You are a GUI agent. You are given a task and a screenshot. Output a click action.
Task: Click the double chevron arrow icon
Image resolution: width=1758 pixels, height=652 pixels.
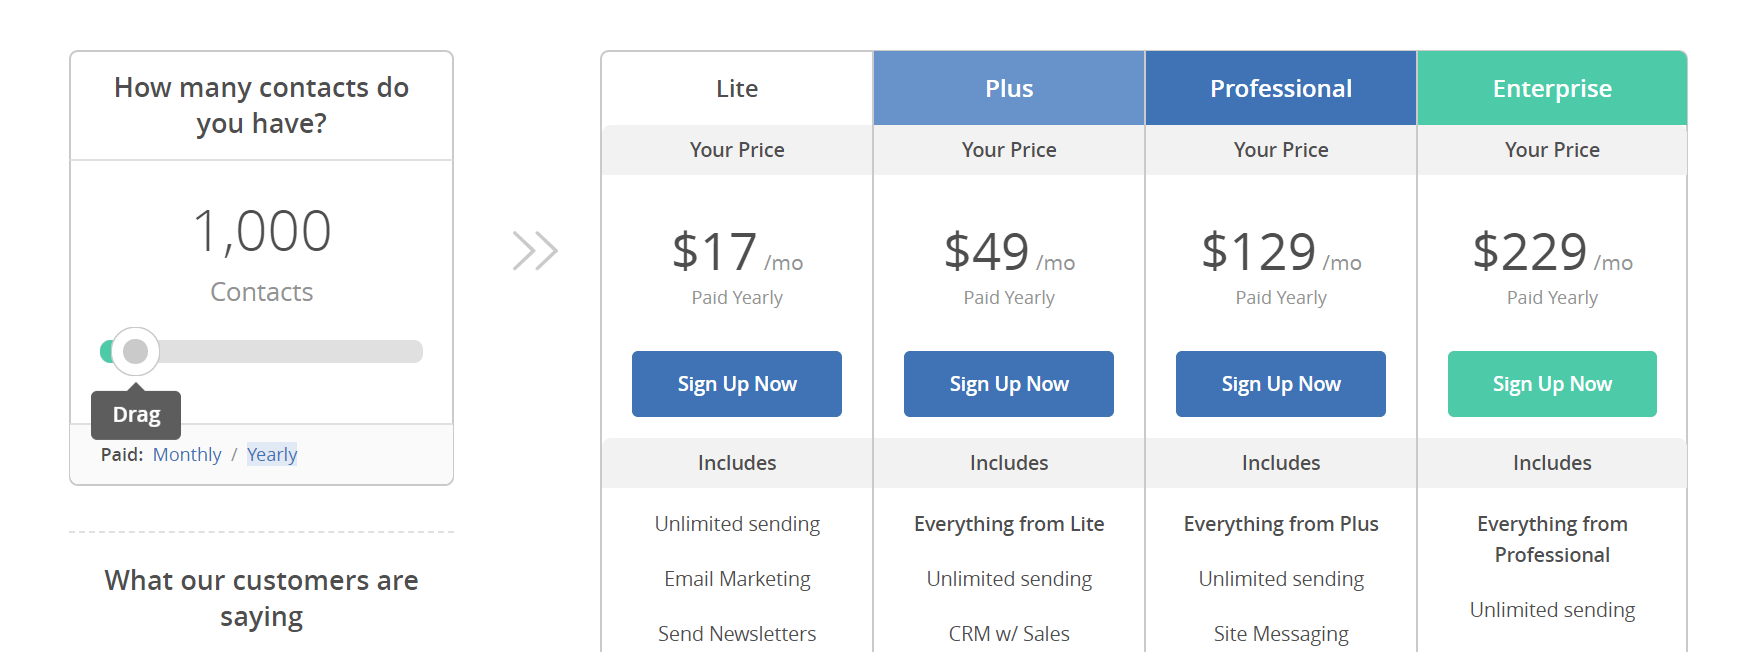(535, 250)
